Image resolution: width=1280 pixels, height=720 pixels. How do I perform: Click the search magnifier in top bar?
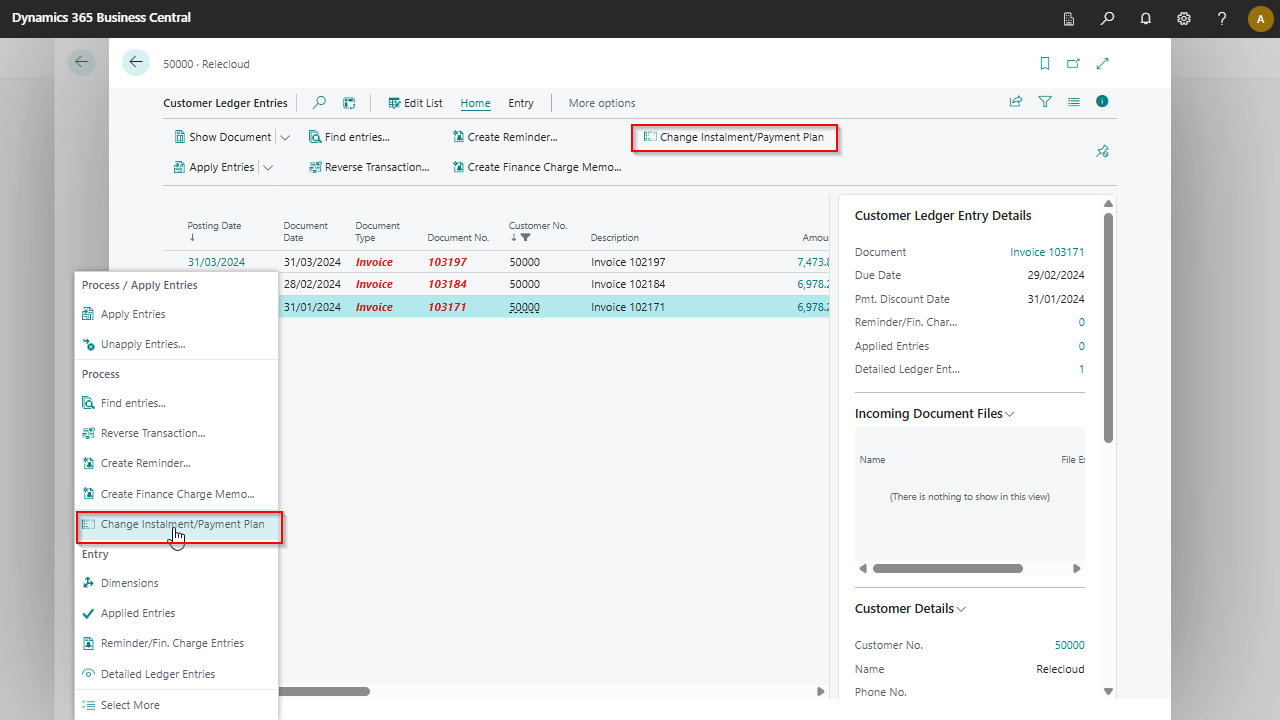pos(1107,19)
